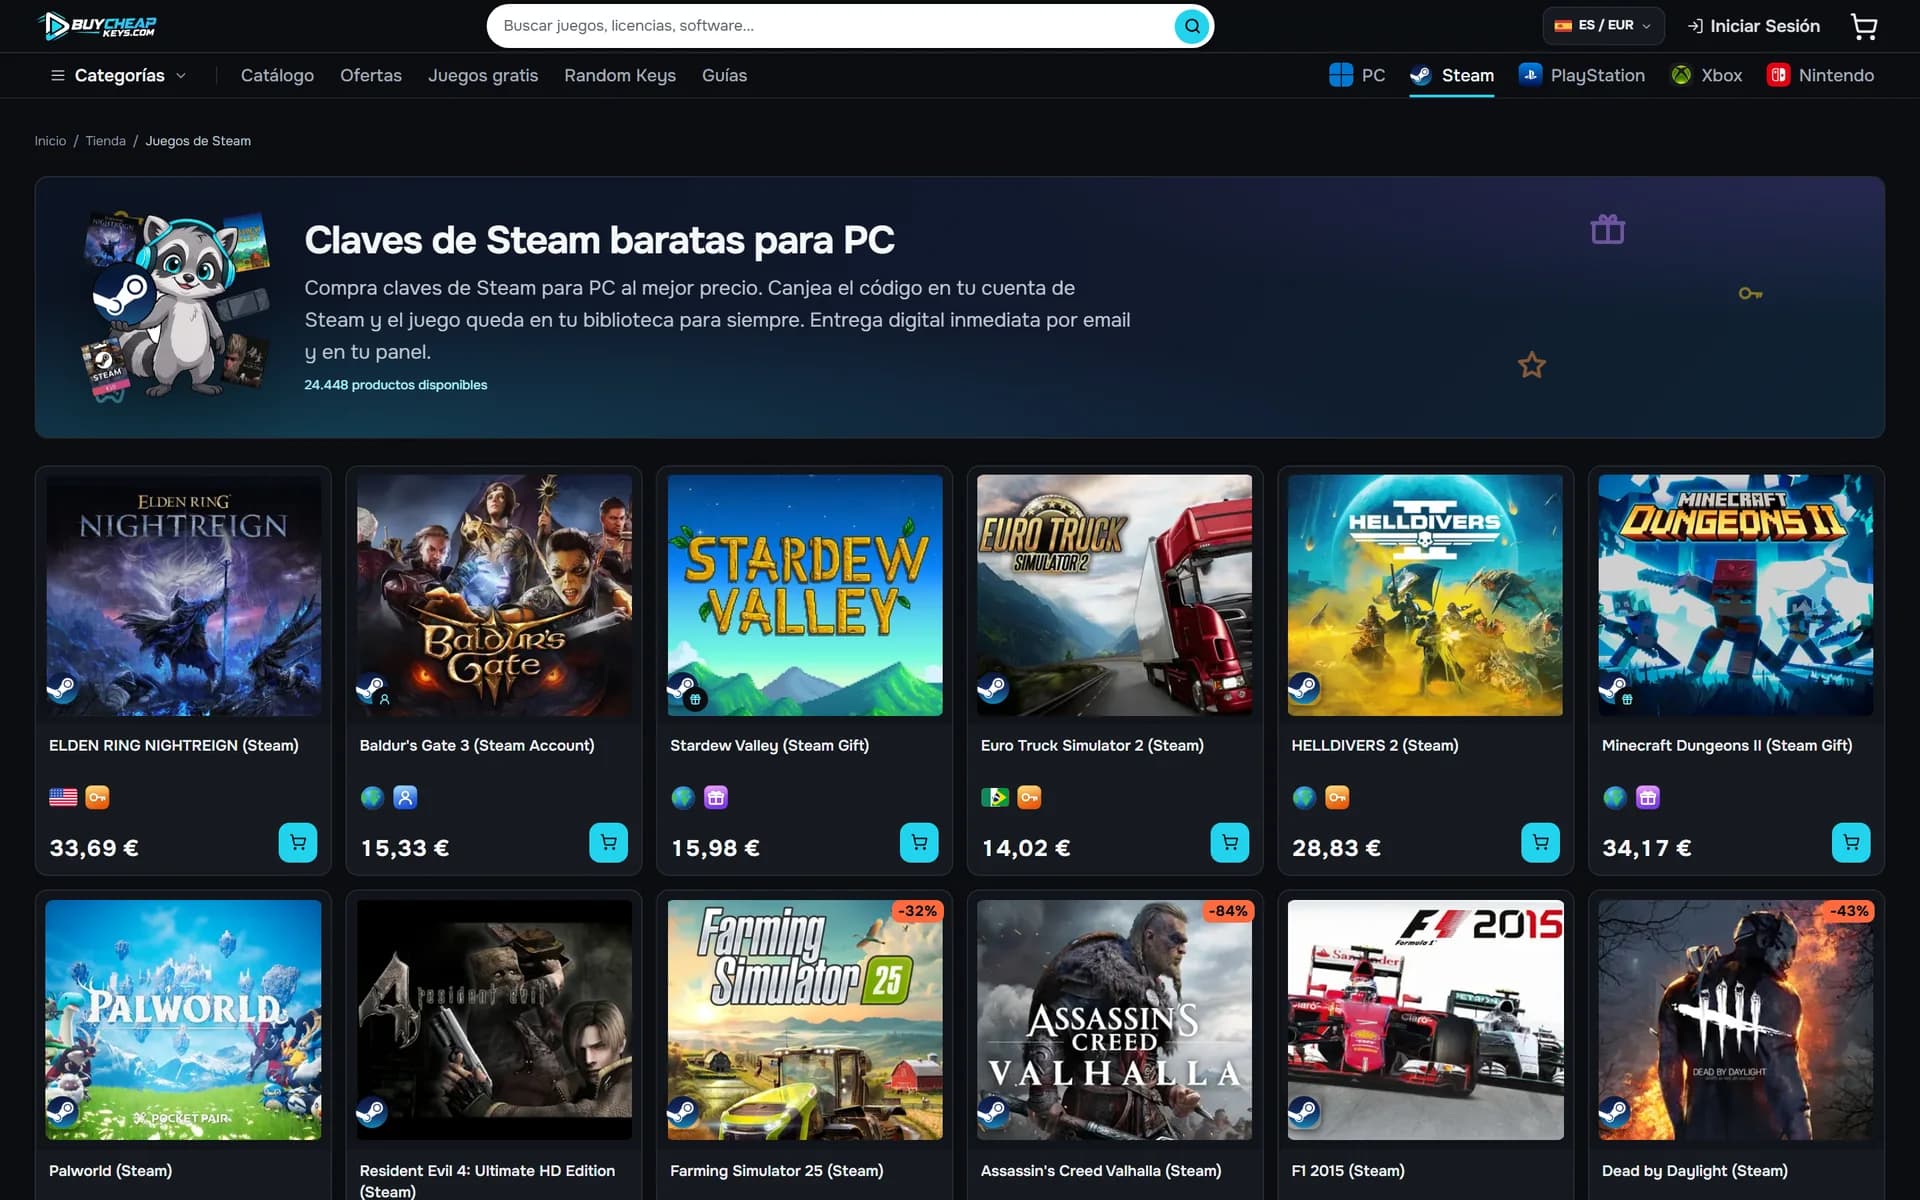Click the key icon under HELLDIVERS 2
The width and height of the screenshot is (1920, 1200).
pos(1337,797)
